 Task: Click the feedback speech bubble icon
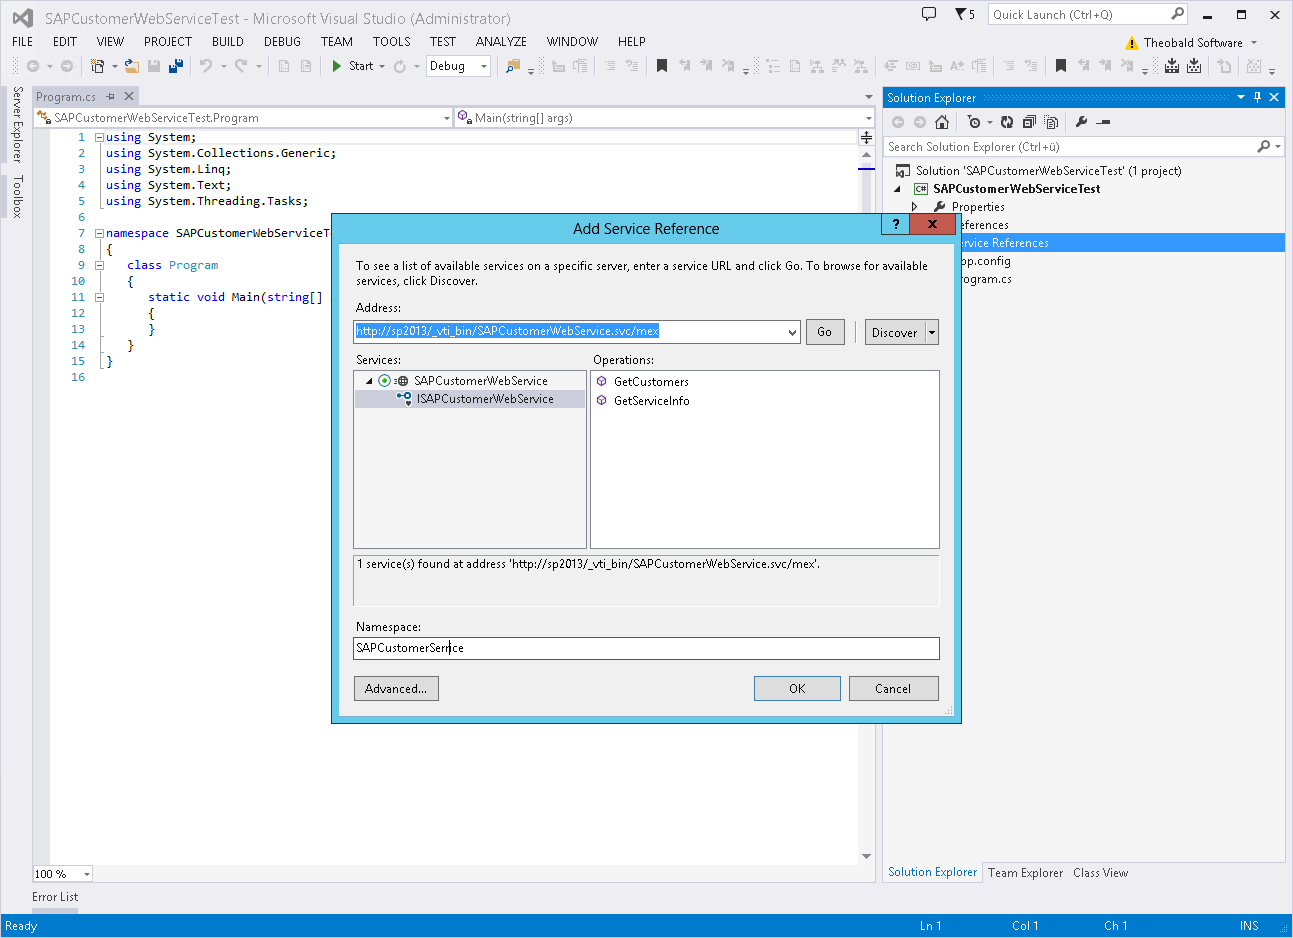pyautogui.click(x=929, y=14)
